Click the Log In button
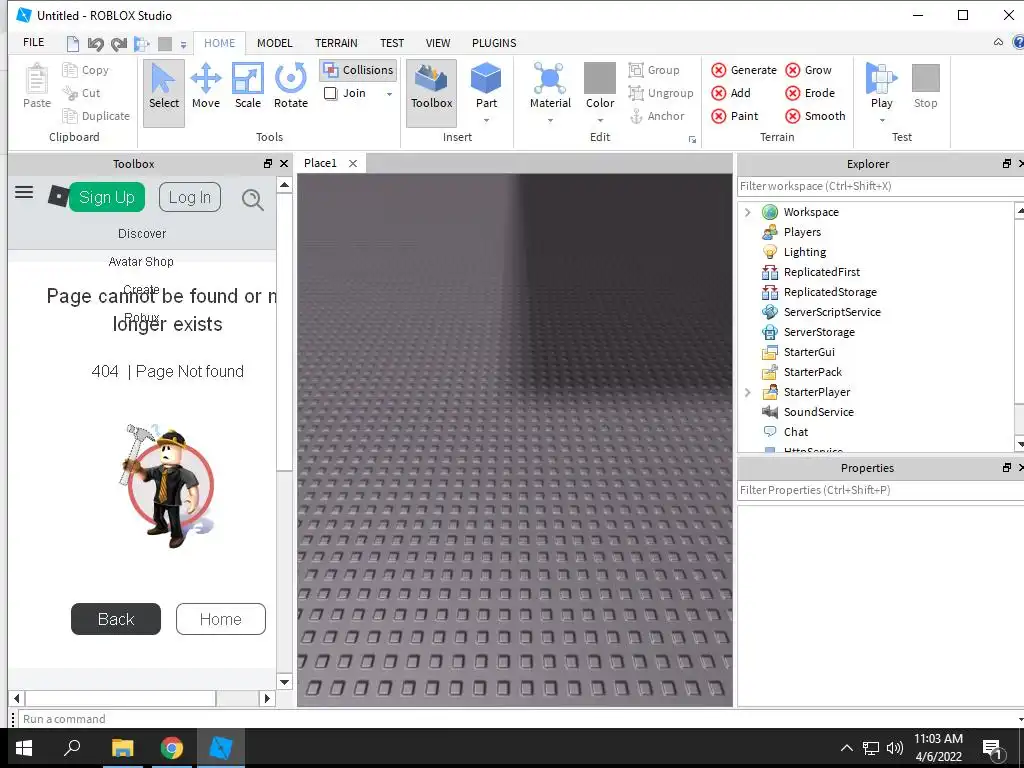Viewport: 1024px width, 768px height. (x=190, y=197)
